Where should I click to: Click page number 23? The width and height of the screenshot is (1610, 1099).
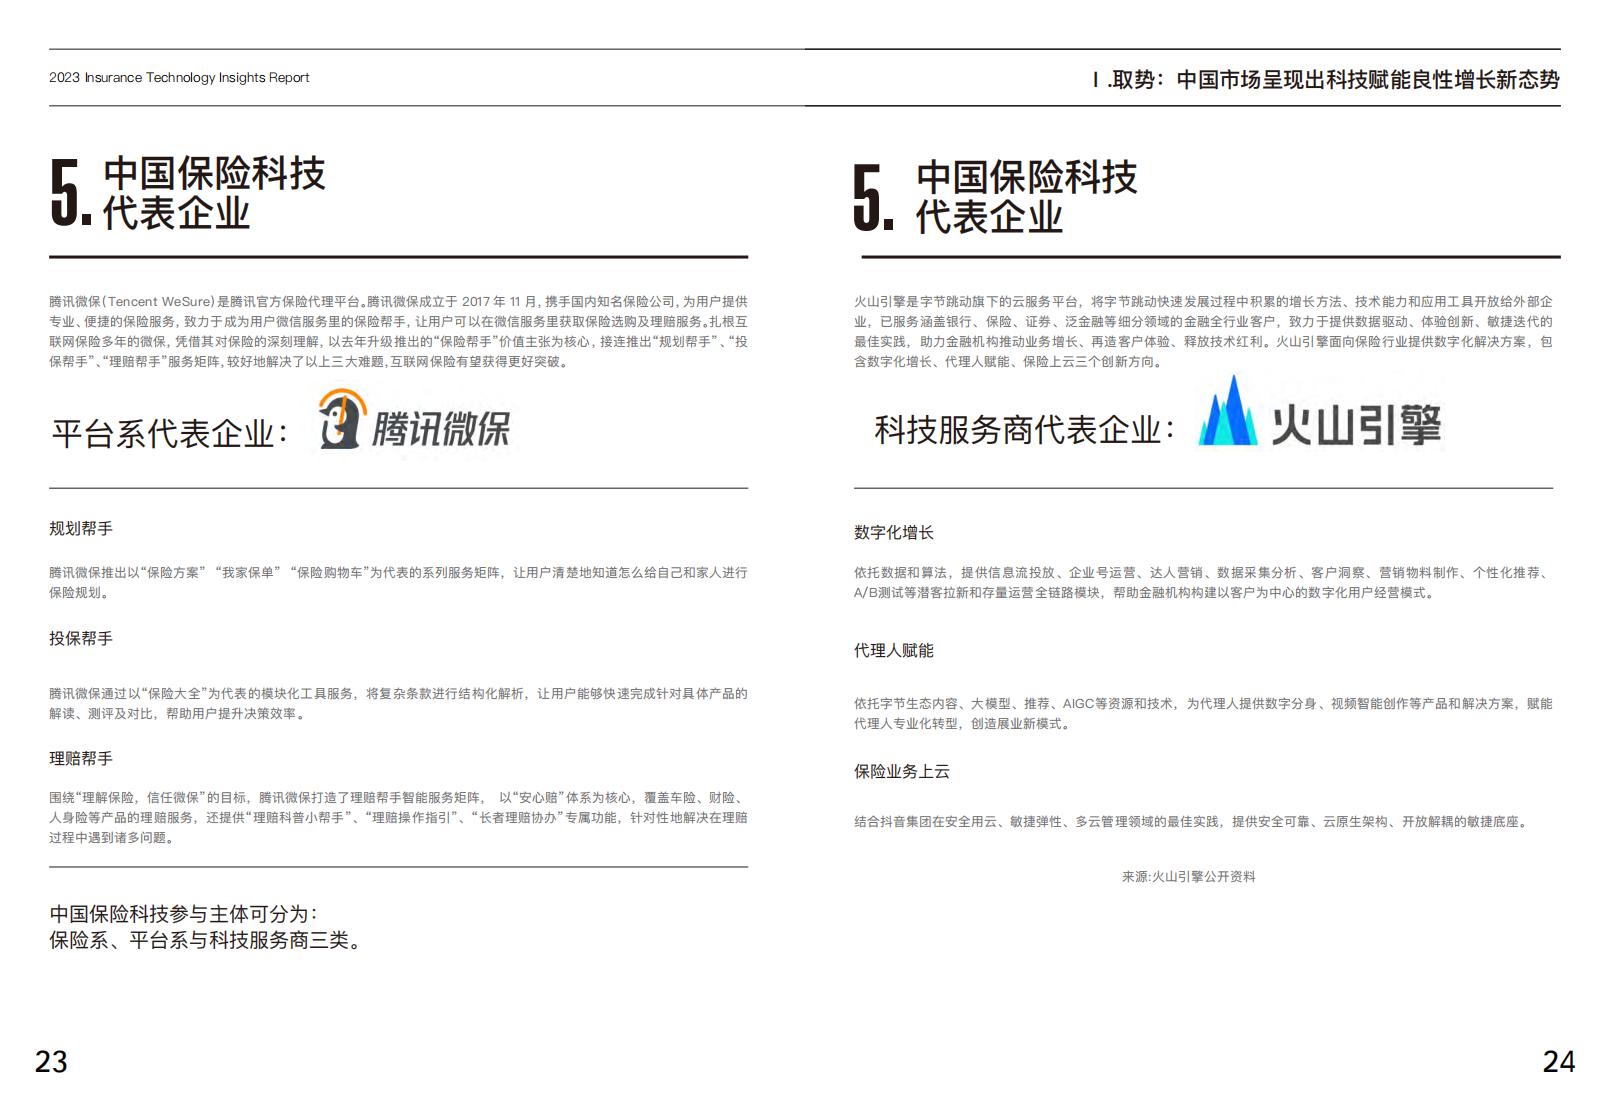point(51,1061)
